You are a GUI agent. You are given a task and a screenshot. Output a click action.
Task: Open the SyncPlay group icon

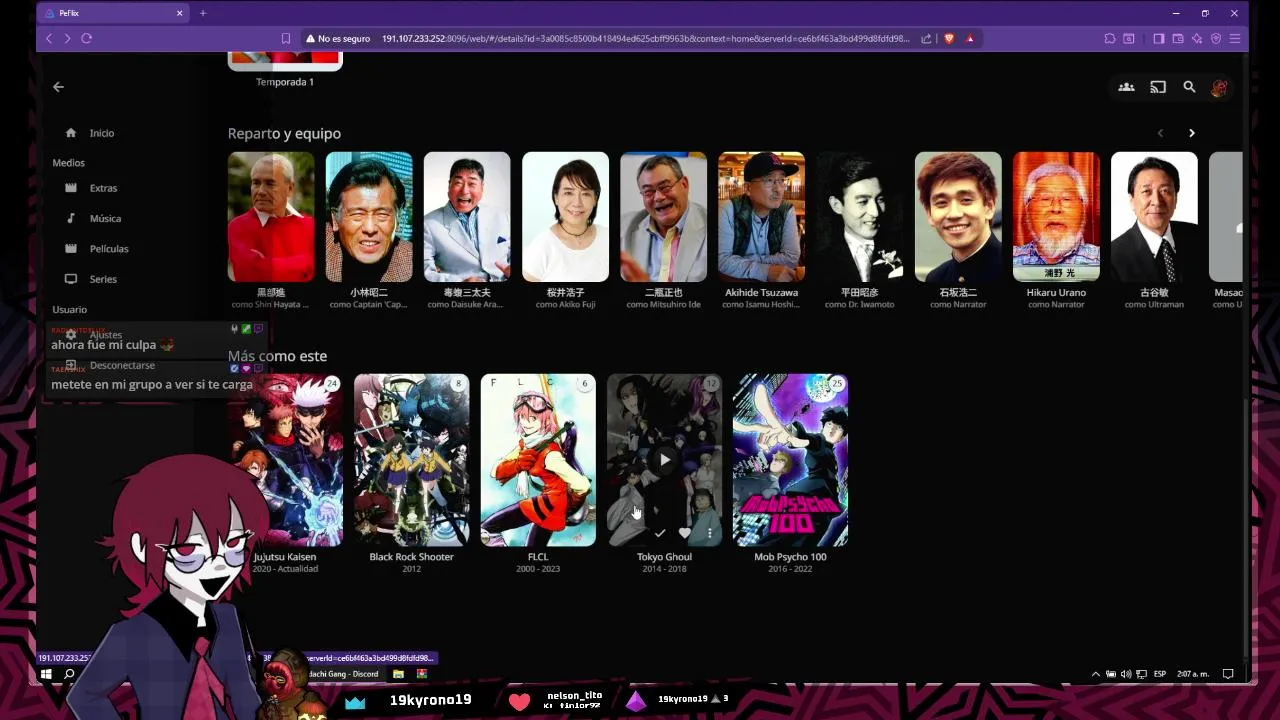(1126, 87)
